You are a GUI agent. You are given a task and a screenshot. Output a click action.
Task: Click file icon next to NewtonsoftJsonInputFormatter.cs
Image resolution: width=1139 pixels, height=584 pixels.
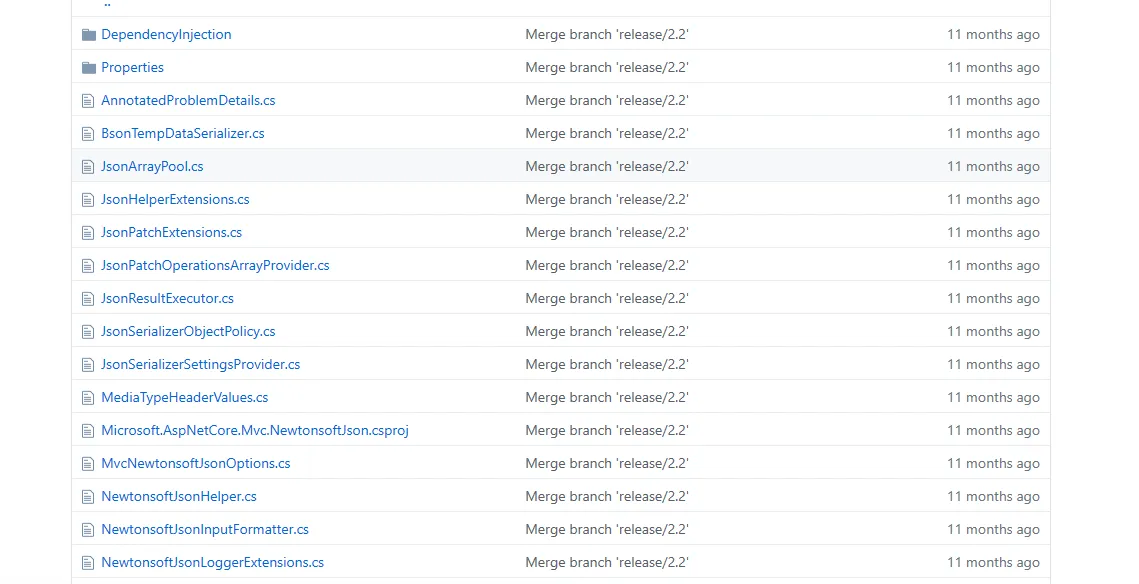[88, 530]
